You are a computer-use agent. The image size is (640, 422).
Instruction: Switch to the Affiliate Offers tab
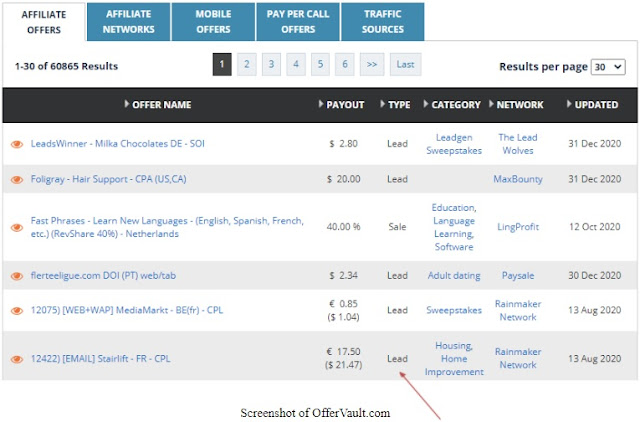pos(44,22)
